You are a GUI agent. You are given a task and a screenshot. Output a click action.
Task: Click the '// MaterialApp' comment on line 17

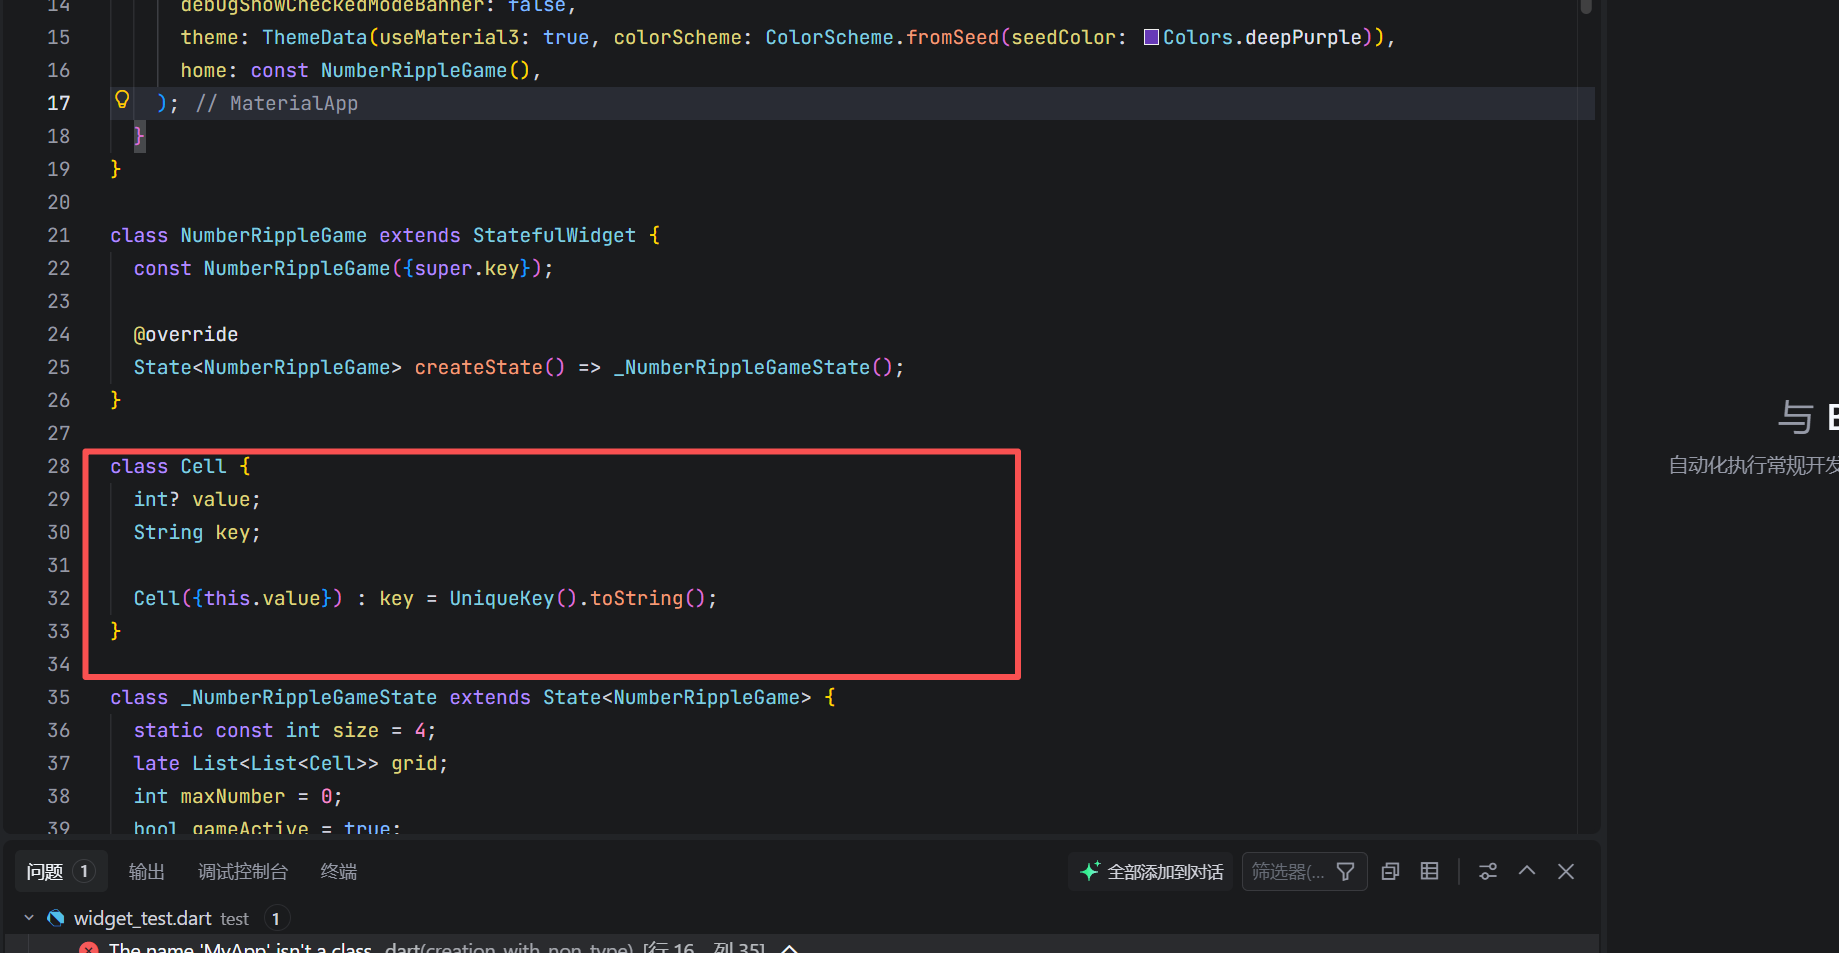277,103
